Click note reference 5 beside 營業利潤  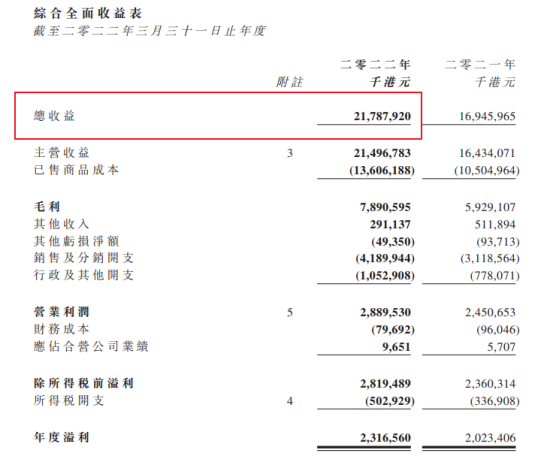(290, 312)
